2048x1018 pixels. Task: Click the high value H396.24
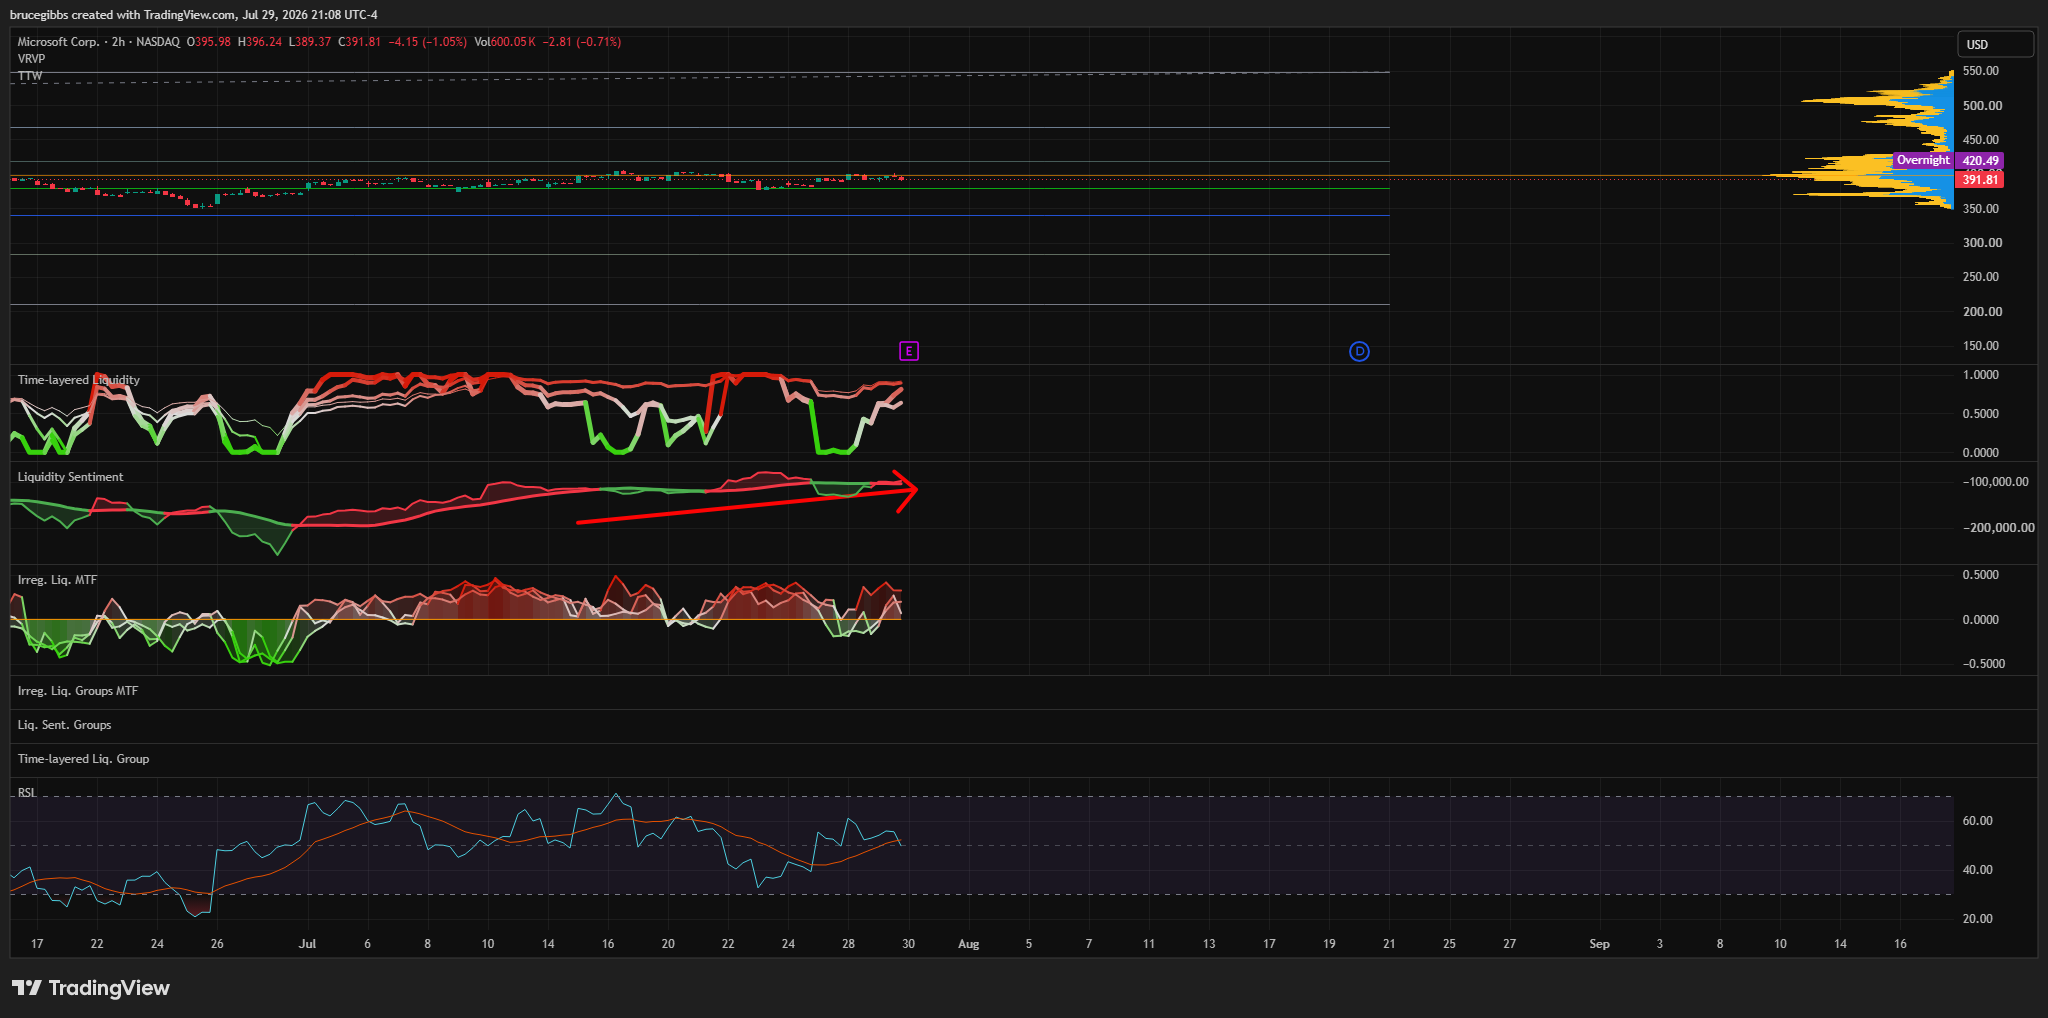[260, 42]
